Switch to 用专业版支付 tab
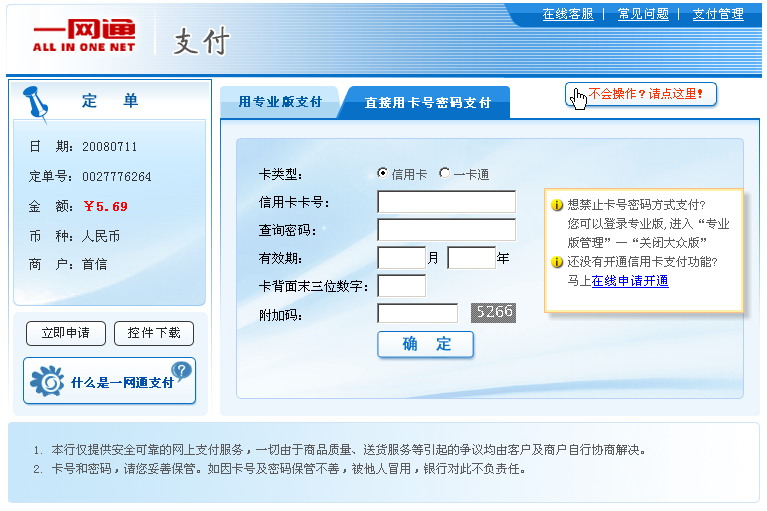The height and width of the screenshot is (511, 767). tap(280, 102)
